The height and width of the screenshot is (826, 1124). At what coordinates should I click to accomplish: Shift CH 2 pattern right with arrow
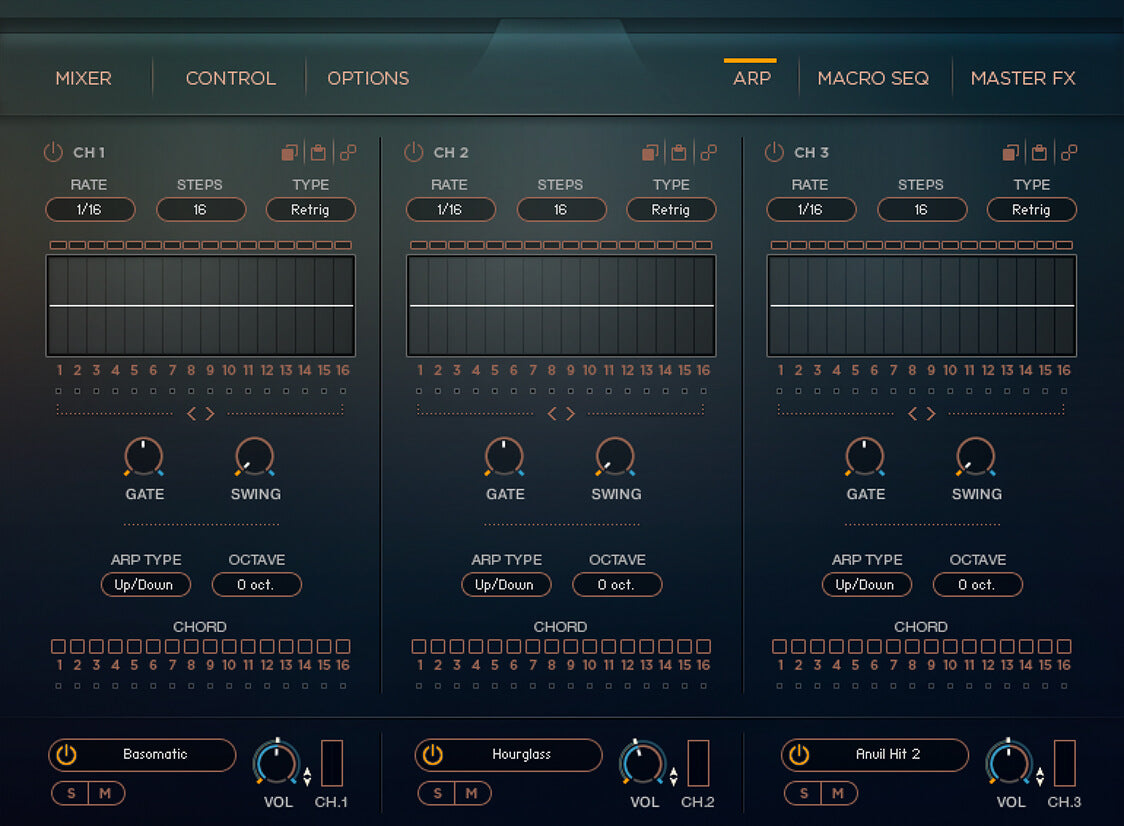571,414
